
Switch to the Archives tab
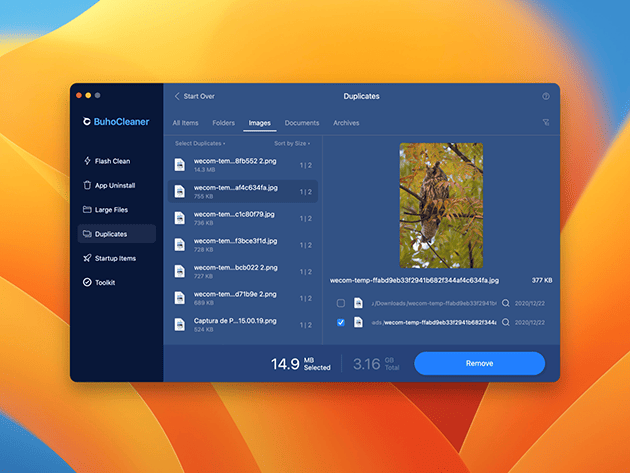[x=346, y=123]
